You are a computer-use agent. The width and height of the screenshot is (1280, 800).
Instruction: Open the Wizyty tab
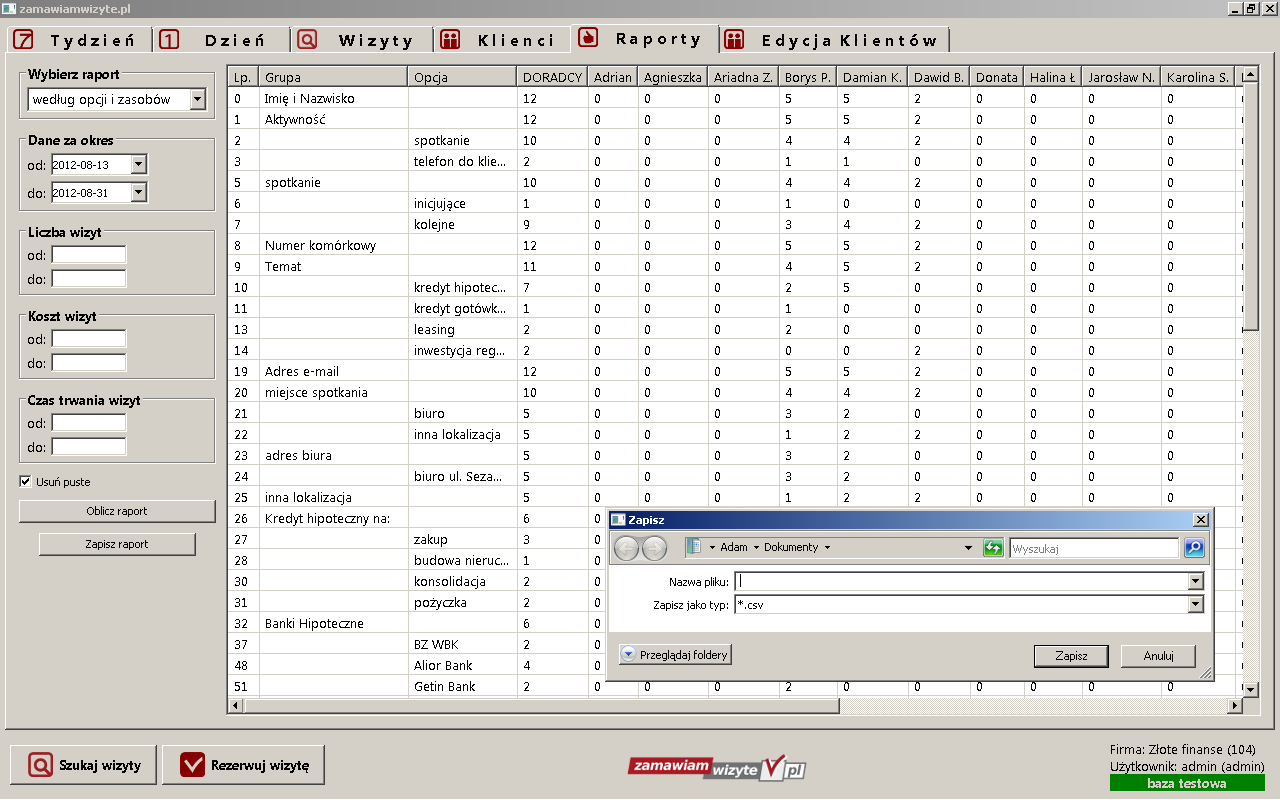coord(363,40)
